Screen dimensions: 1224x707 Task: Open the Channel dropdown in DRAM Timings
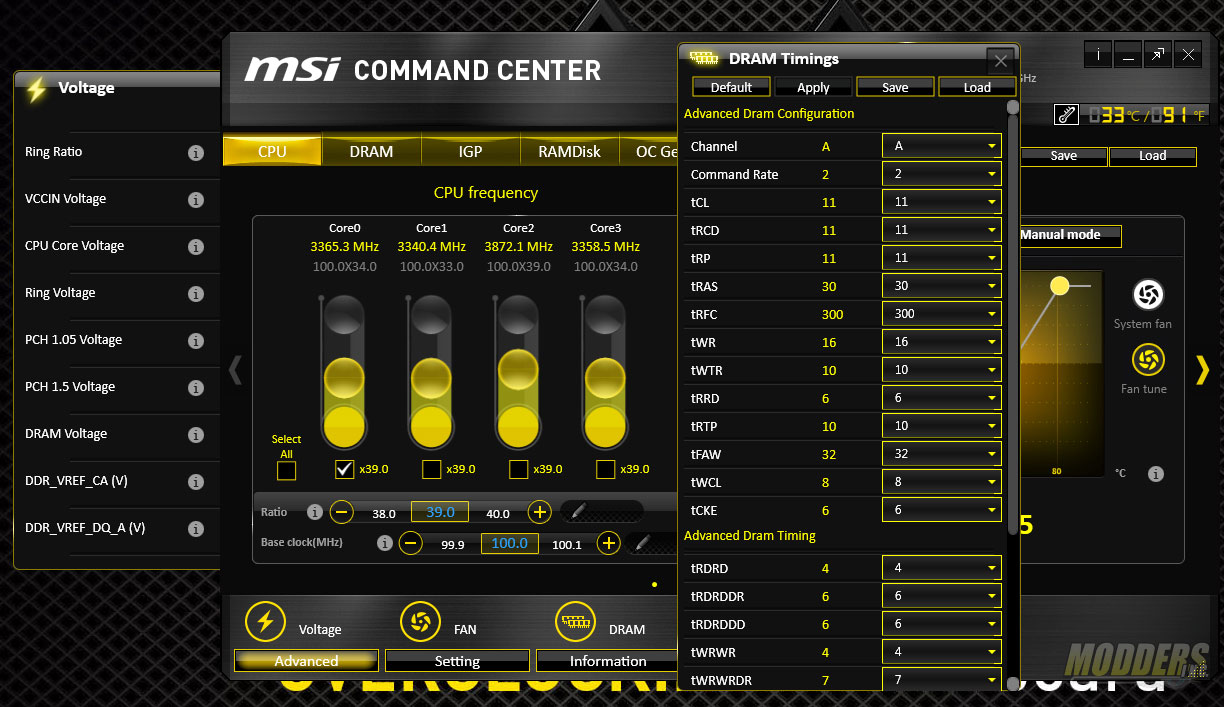click(x=941, y=146)
